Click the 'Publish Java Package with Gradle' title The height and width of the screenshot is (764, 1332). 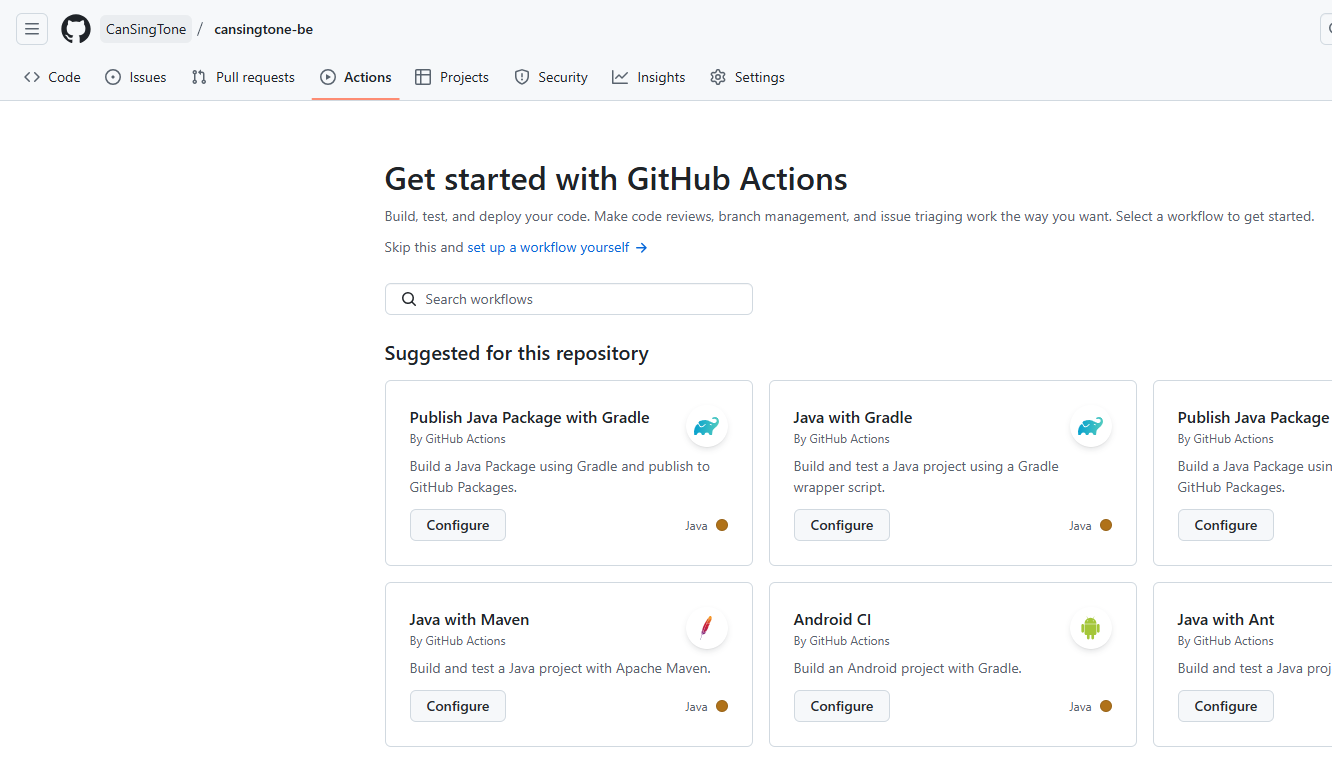click(x=529, y=417)
